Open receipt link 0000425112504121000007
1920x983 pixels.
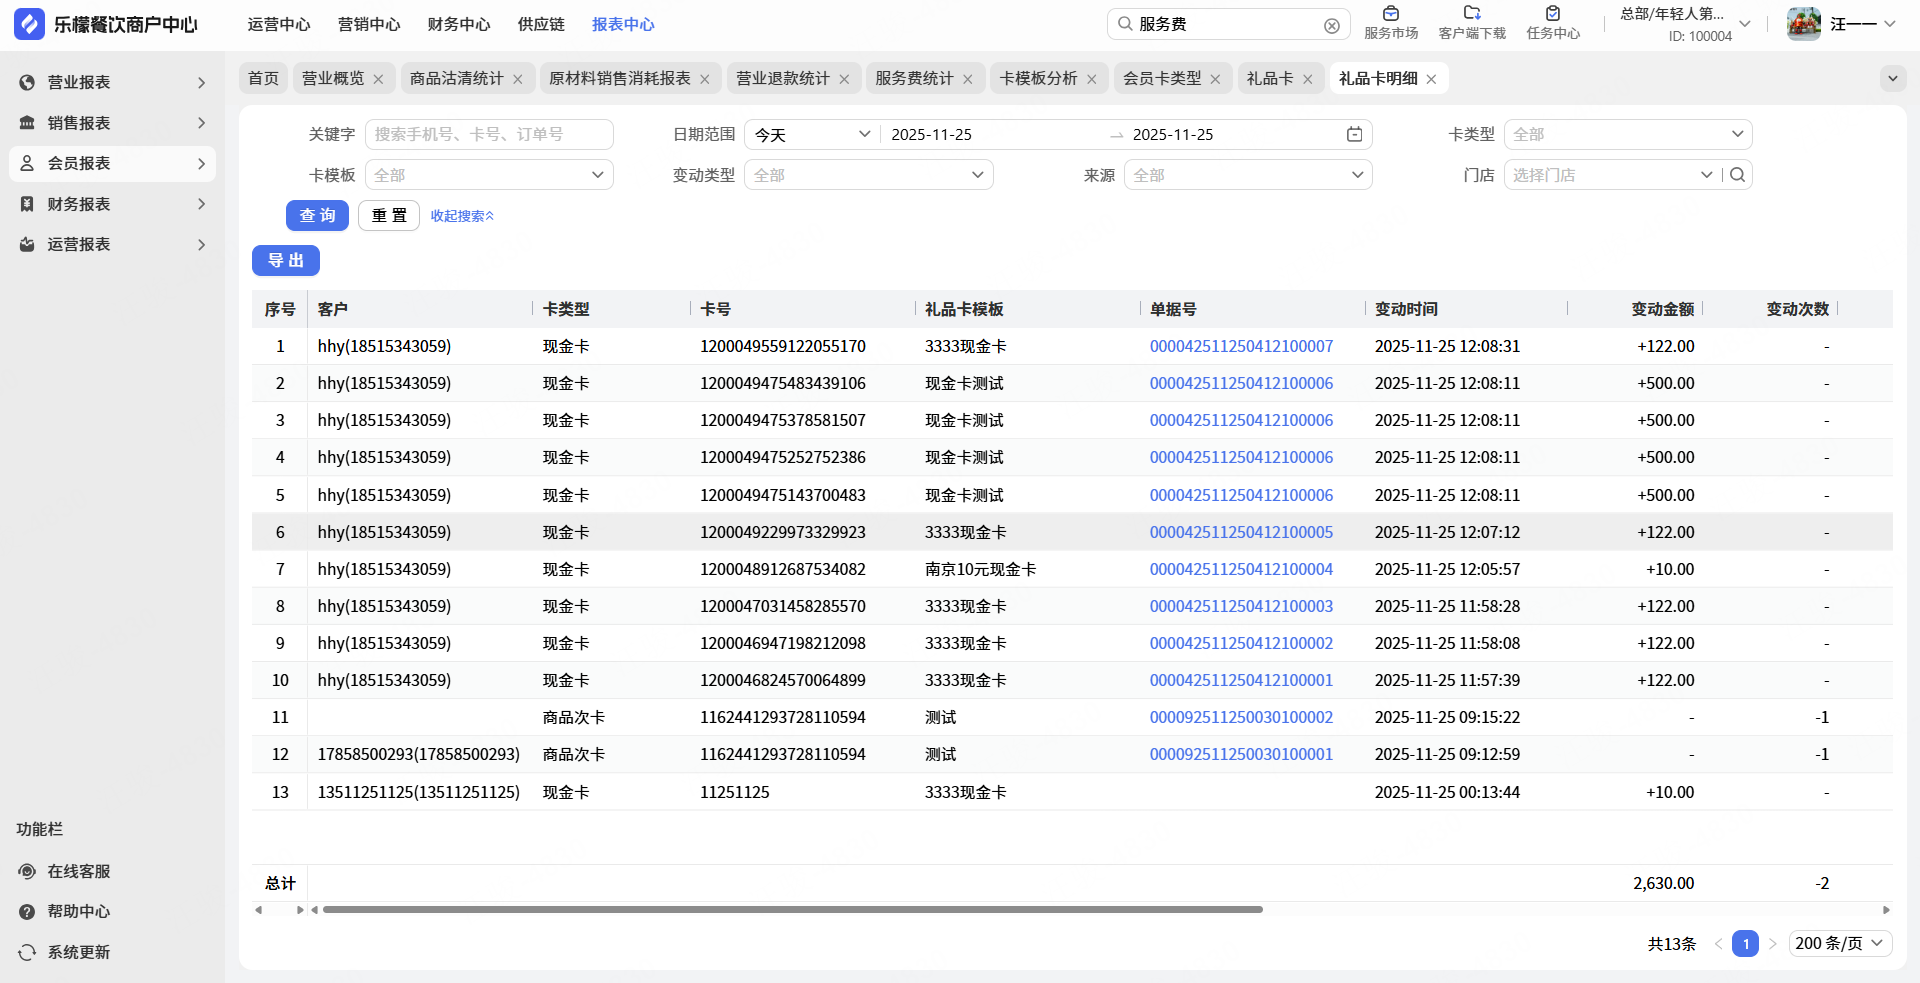pos(1240,346)
